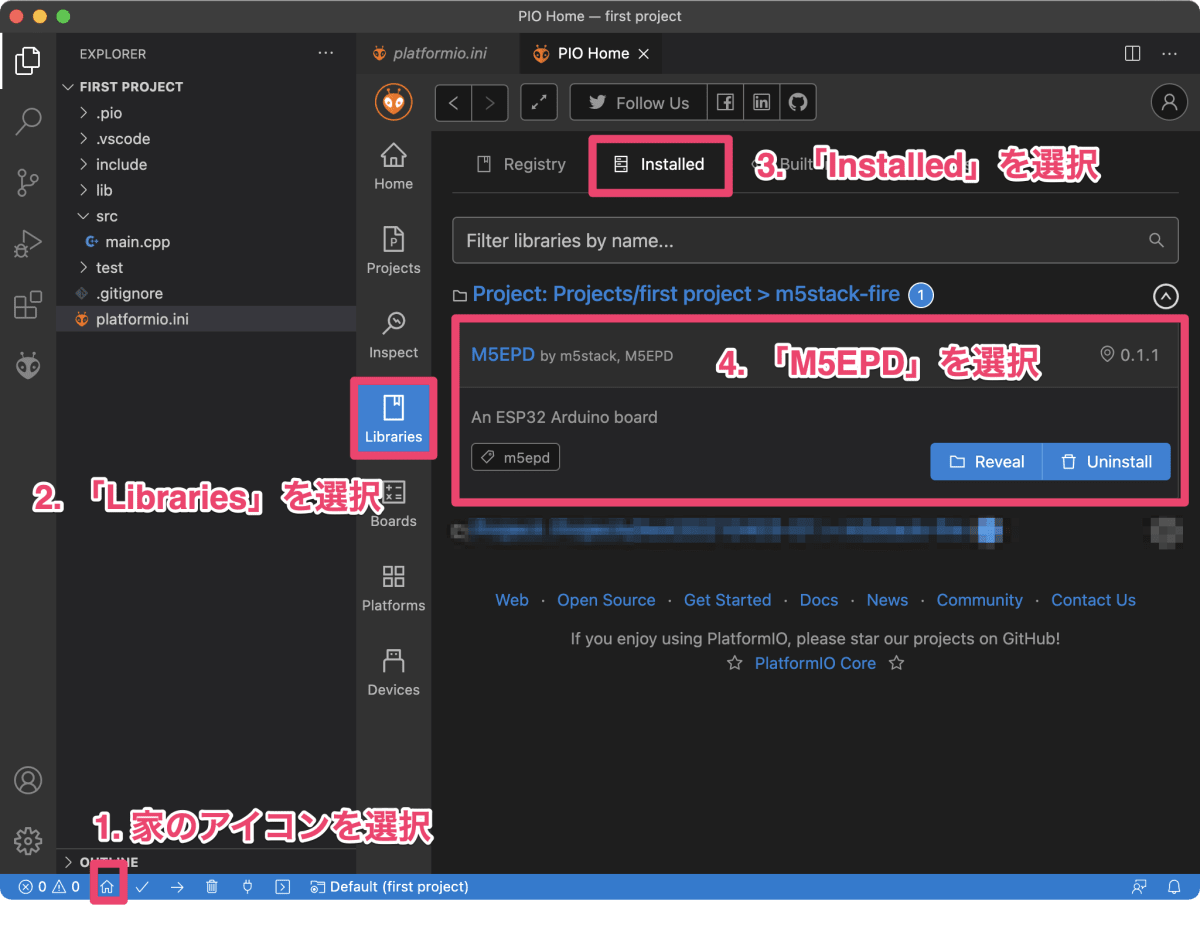Open the Project first project m5stack-fire link

[686, 295]
